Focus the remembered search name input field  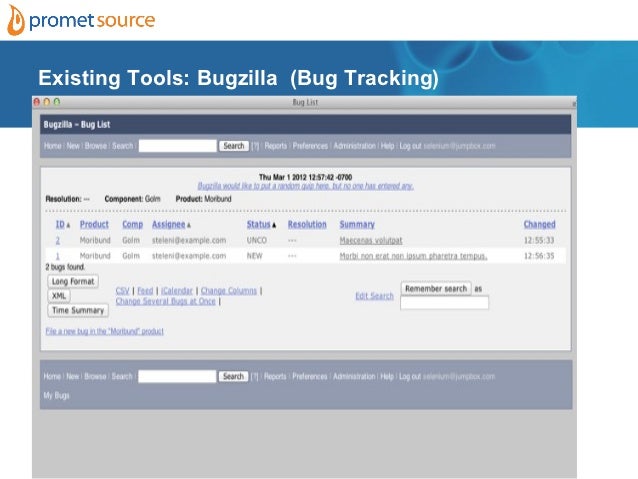click(x=445, y=303)
